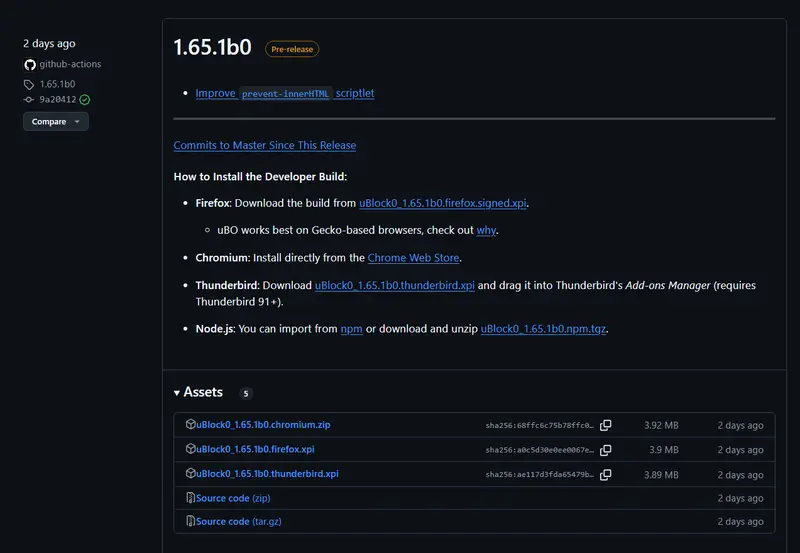Viewport: 800px width, 553px height.
Task: Click the commit icon beside 9a20412
Action: pos(29,99)
